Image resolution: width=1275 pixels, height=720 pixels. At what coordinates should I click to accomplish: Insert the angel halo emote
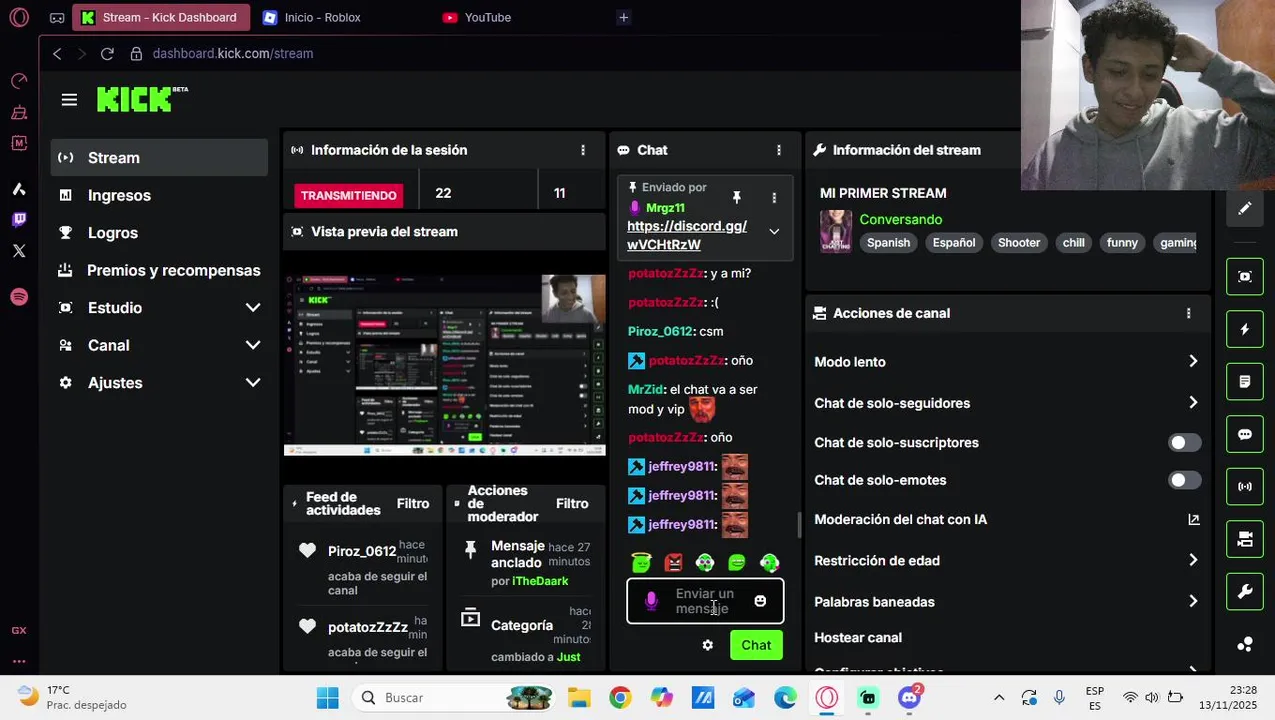(x=642, y=563)
